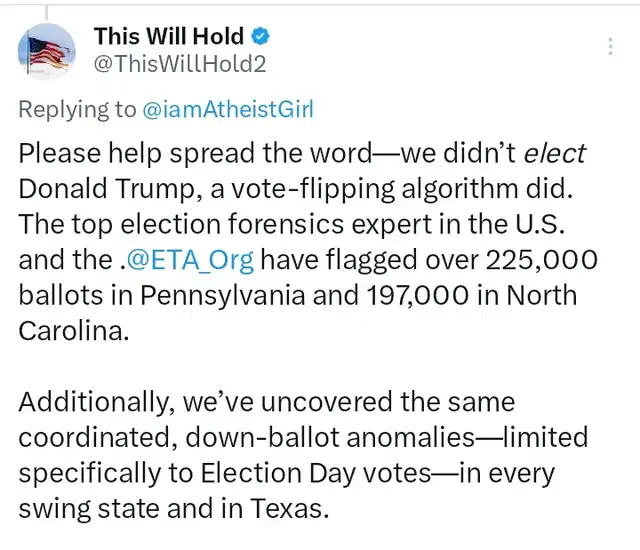Click the italicized word elect
Screen dimensions: 640x550
point(555,153)
